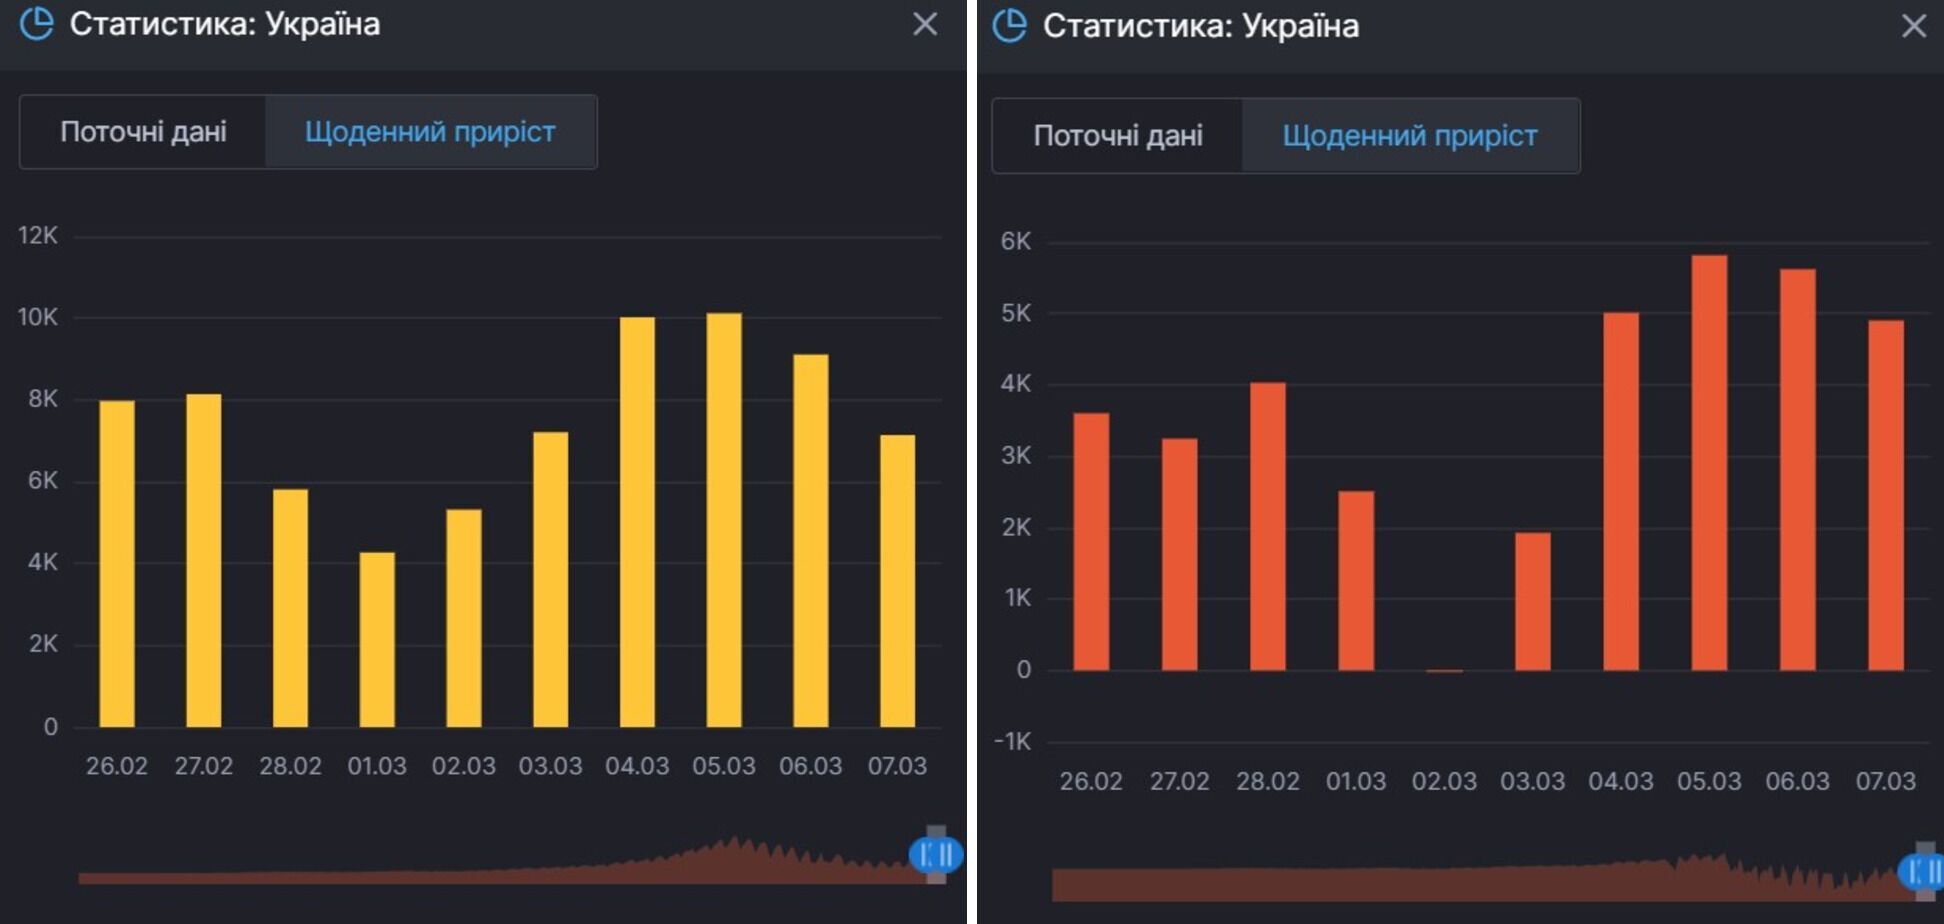Viewport: 1944px width, 924px height.
Task: Click the blue range slider handle in the left chart
Action: coord(936,855)
